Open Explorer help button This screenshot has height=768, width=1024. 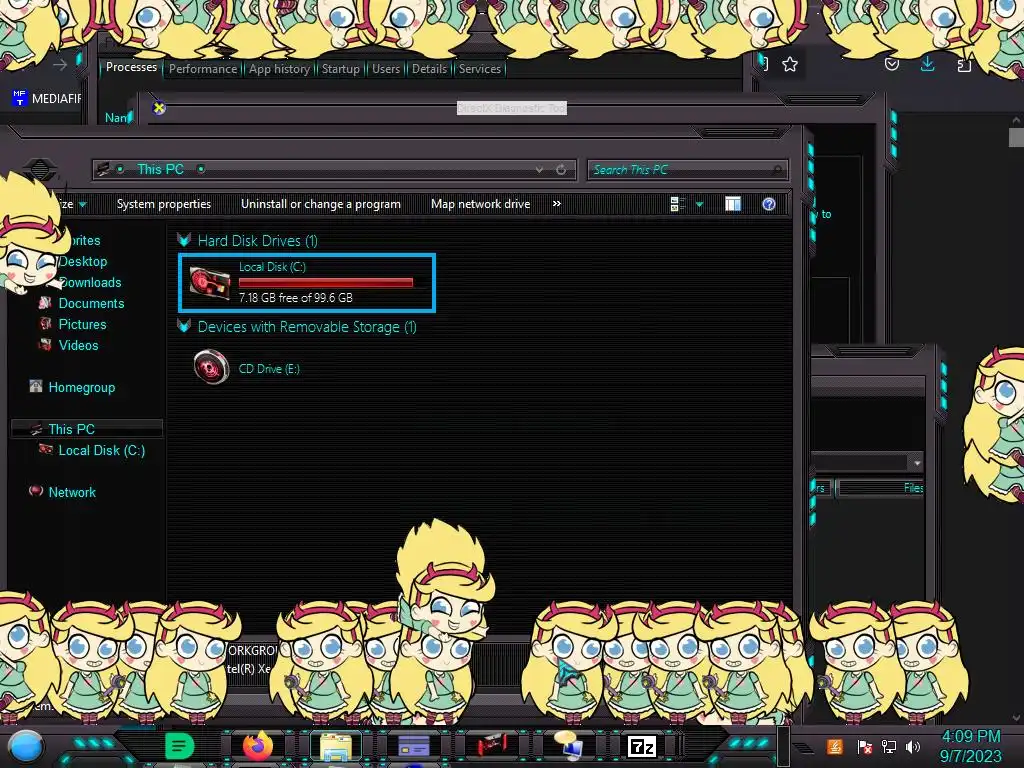click(x=769, y=204)
